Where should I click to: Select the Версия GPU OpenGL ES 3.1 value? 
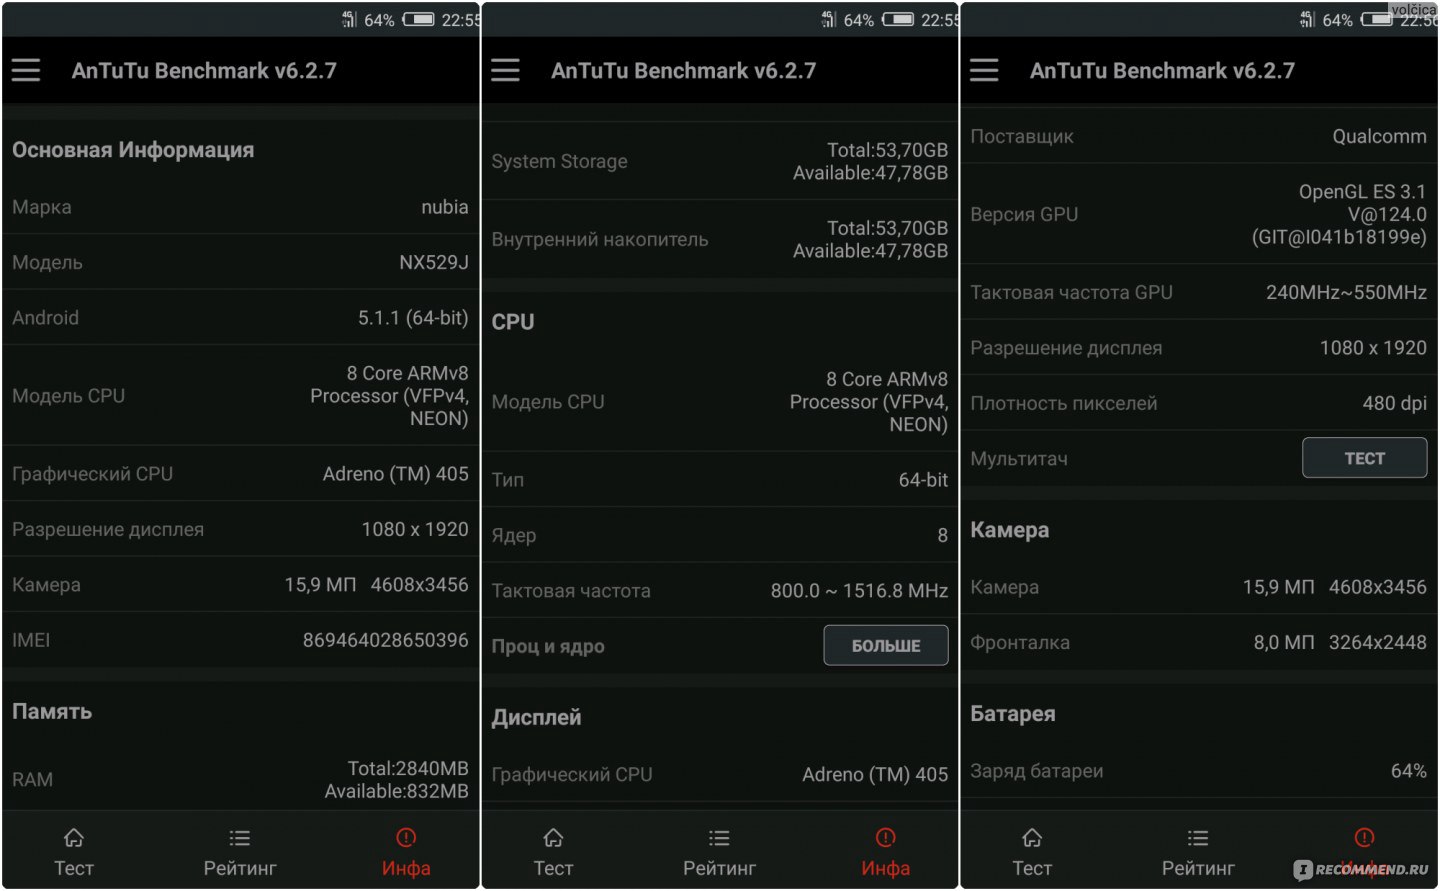[x=1339, y=214]
